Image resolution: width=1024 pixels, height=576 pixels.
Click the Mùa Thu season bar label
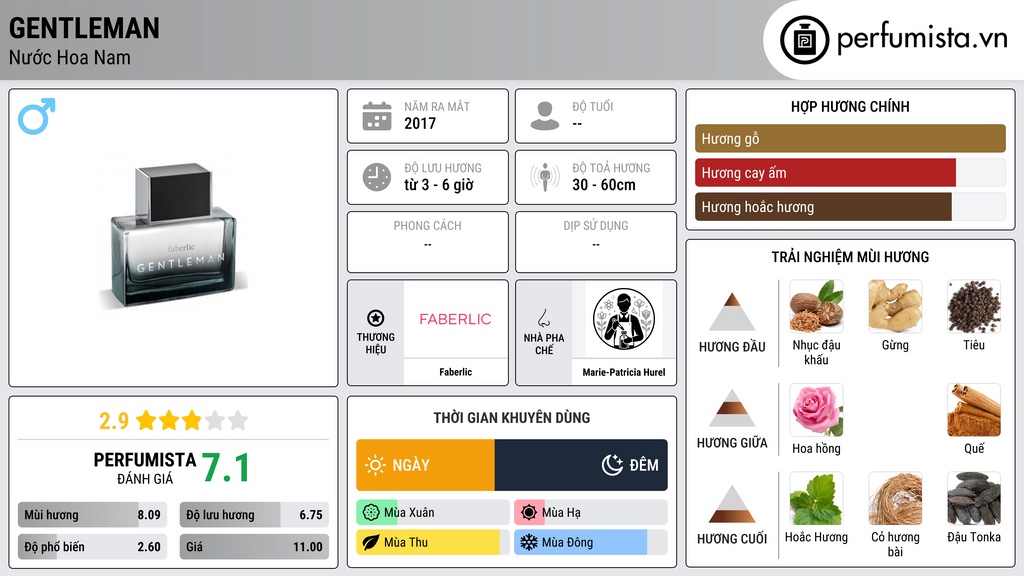(406, 543)
